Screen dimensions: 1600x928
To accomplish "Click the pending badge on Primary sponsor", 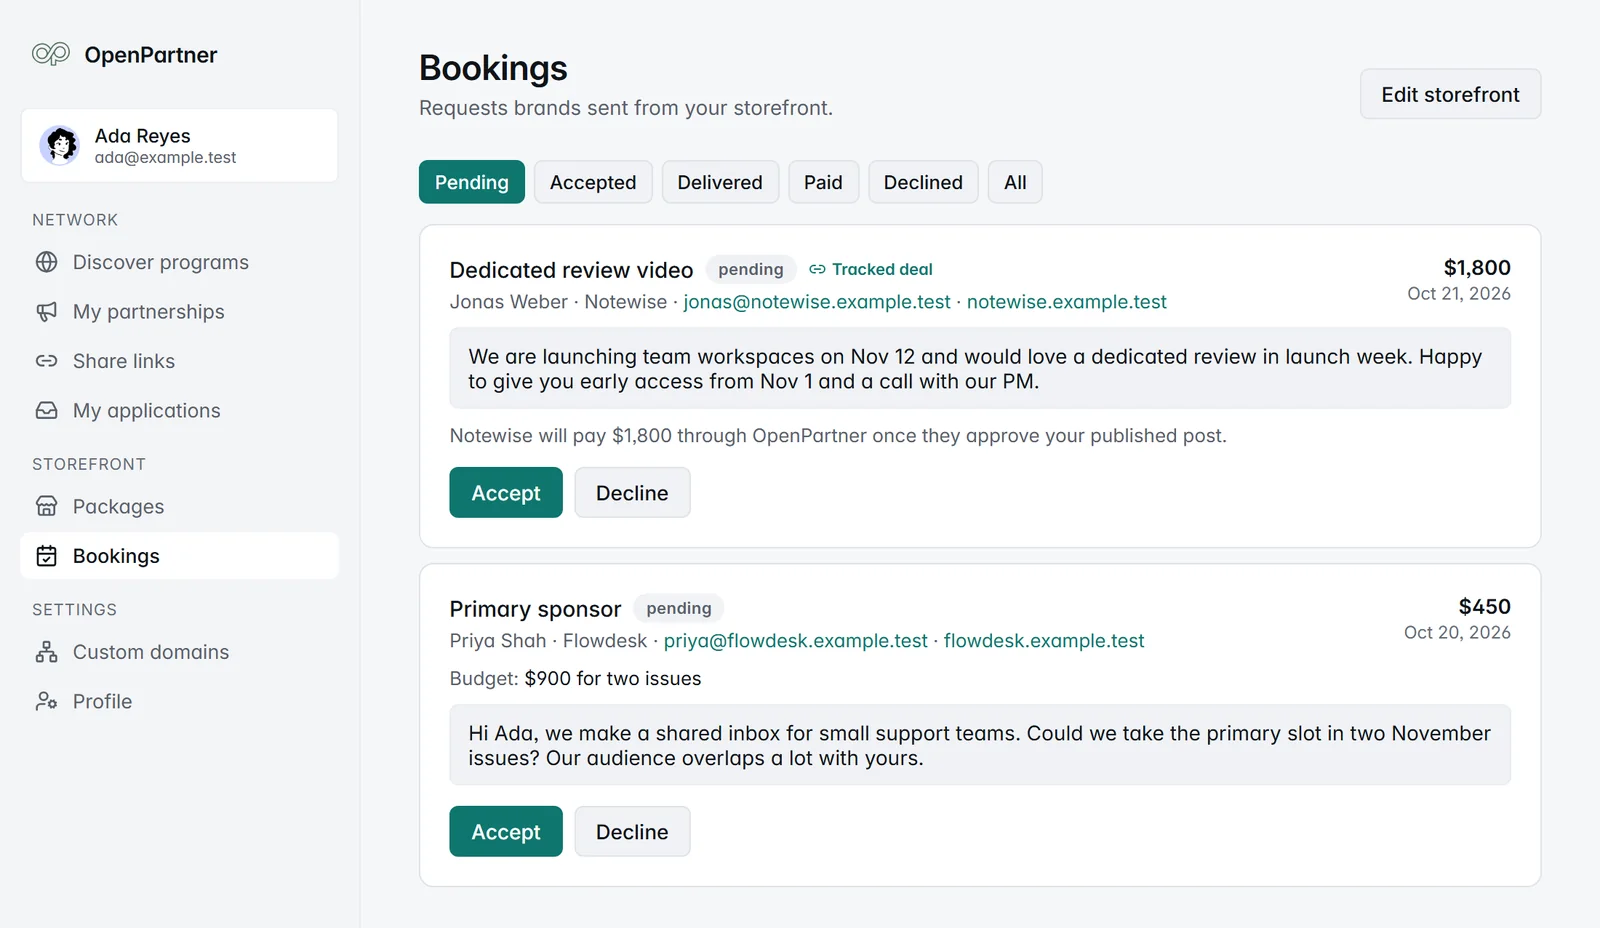I will 679,608.
